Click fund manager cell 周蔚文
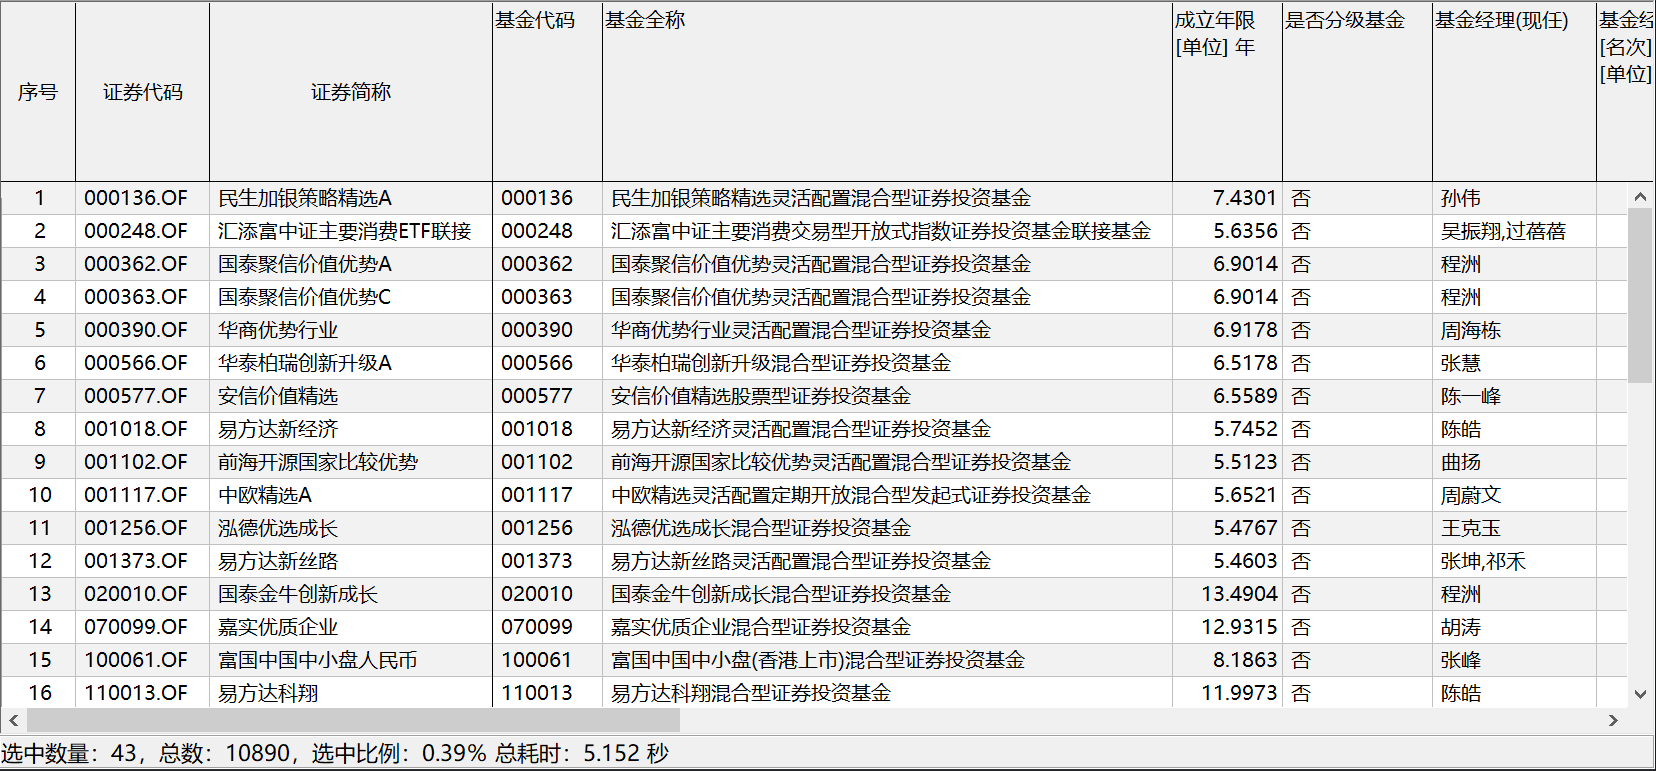 tap(1514, 495)
